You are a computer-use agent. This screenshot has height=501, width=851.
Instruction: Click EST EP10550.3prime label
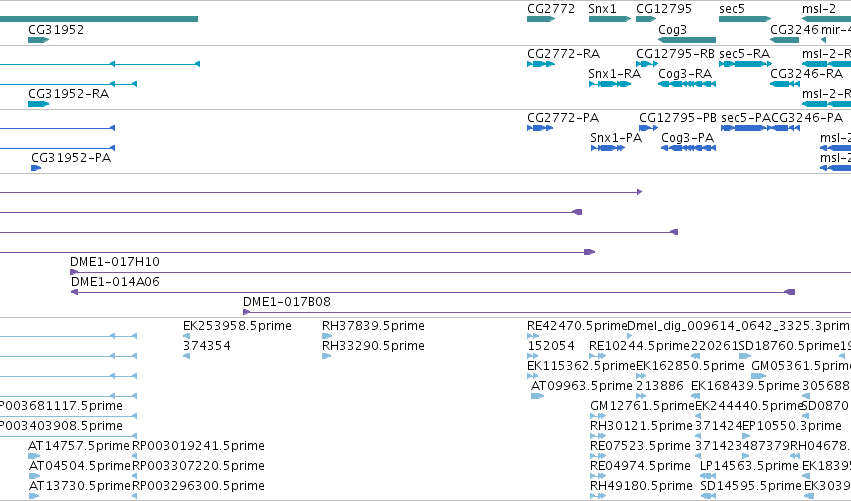pyautogui.click(x=792, y=426)
